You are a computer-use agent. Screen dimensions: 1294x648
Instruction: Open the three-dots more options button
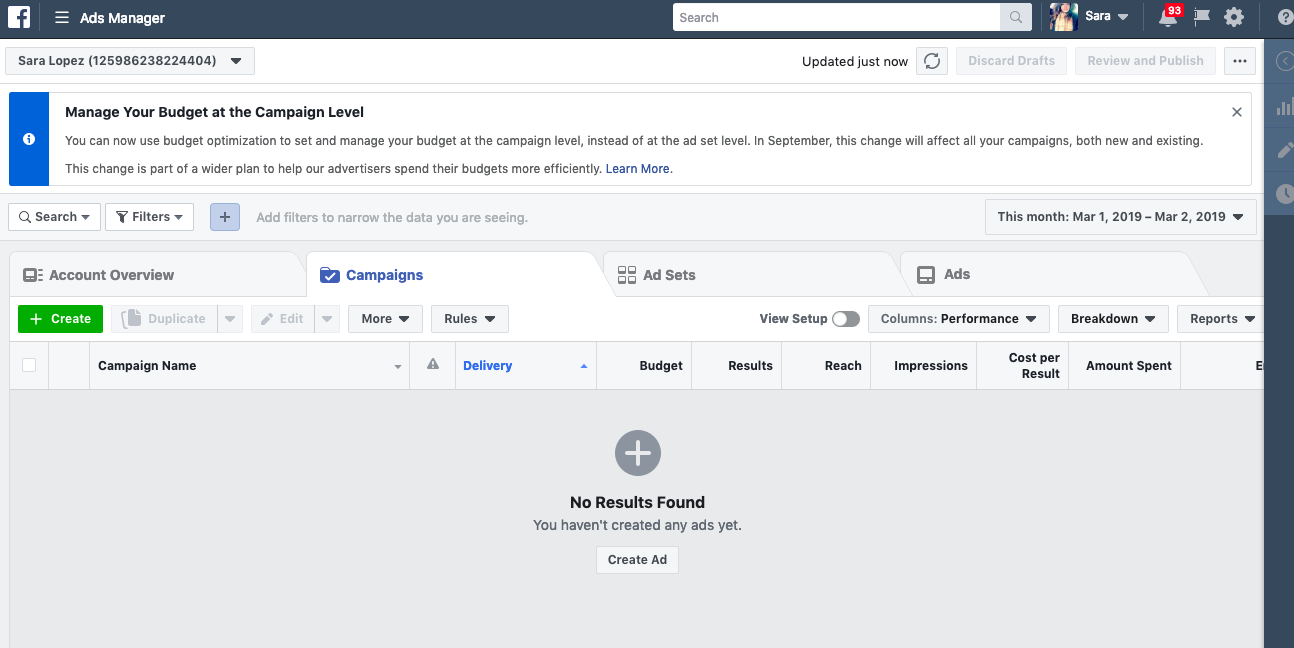tap(1240, 61)
